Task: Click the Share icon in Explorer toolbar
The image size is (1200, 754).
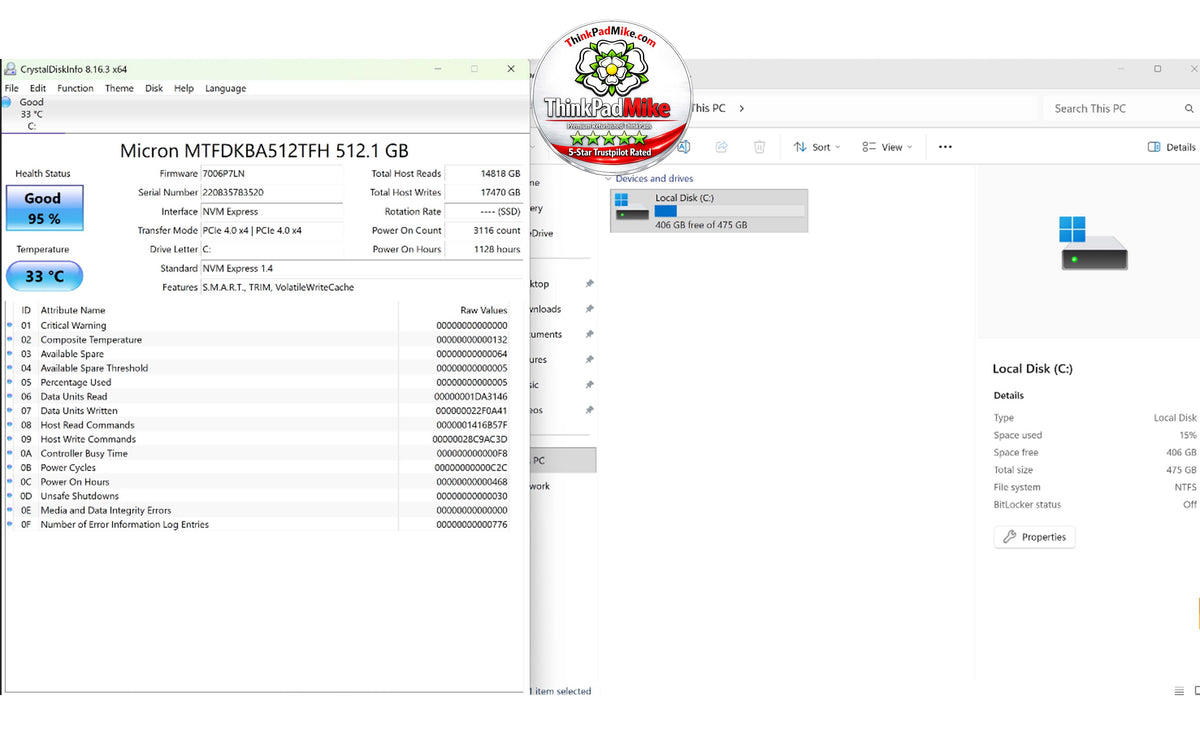Action: pyautogui.click(x=721, y=147)
